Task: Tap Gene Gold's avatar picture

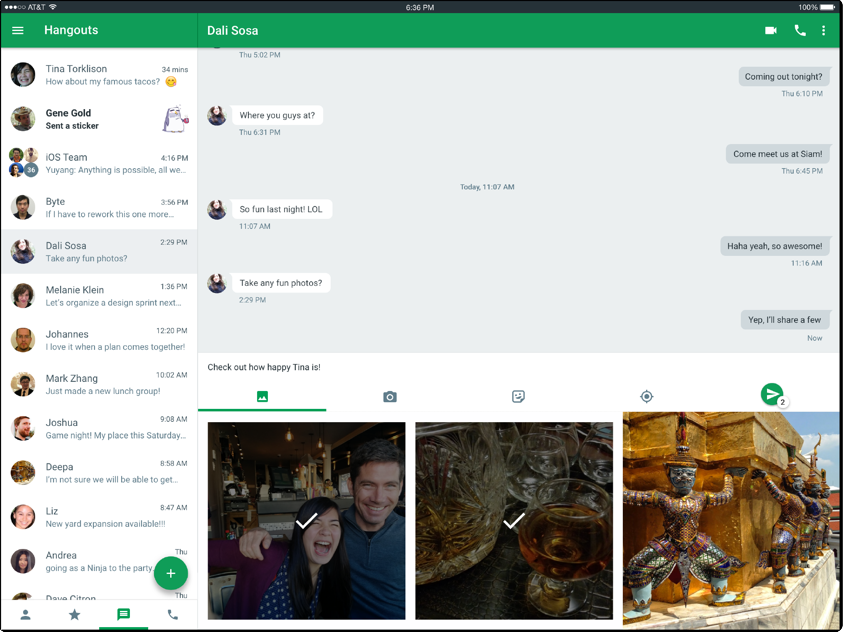Action: 23,119
